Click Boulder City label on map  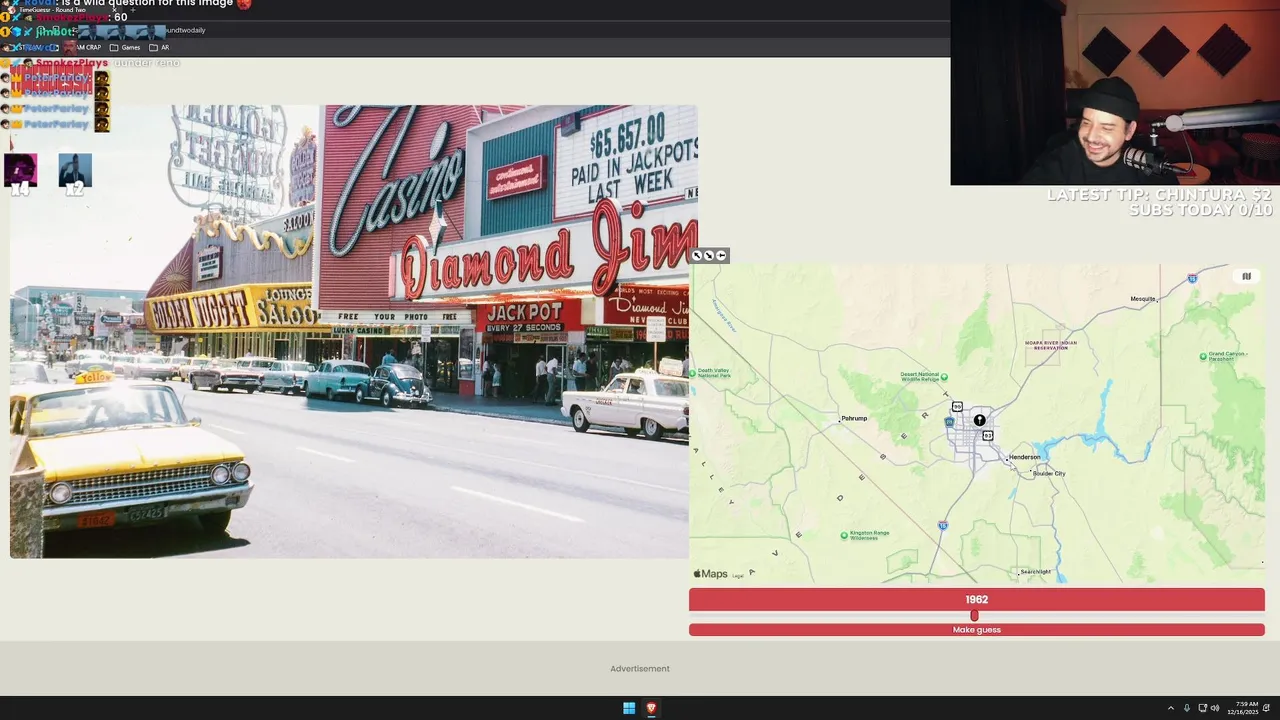(1049, 474)
